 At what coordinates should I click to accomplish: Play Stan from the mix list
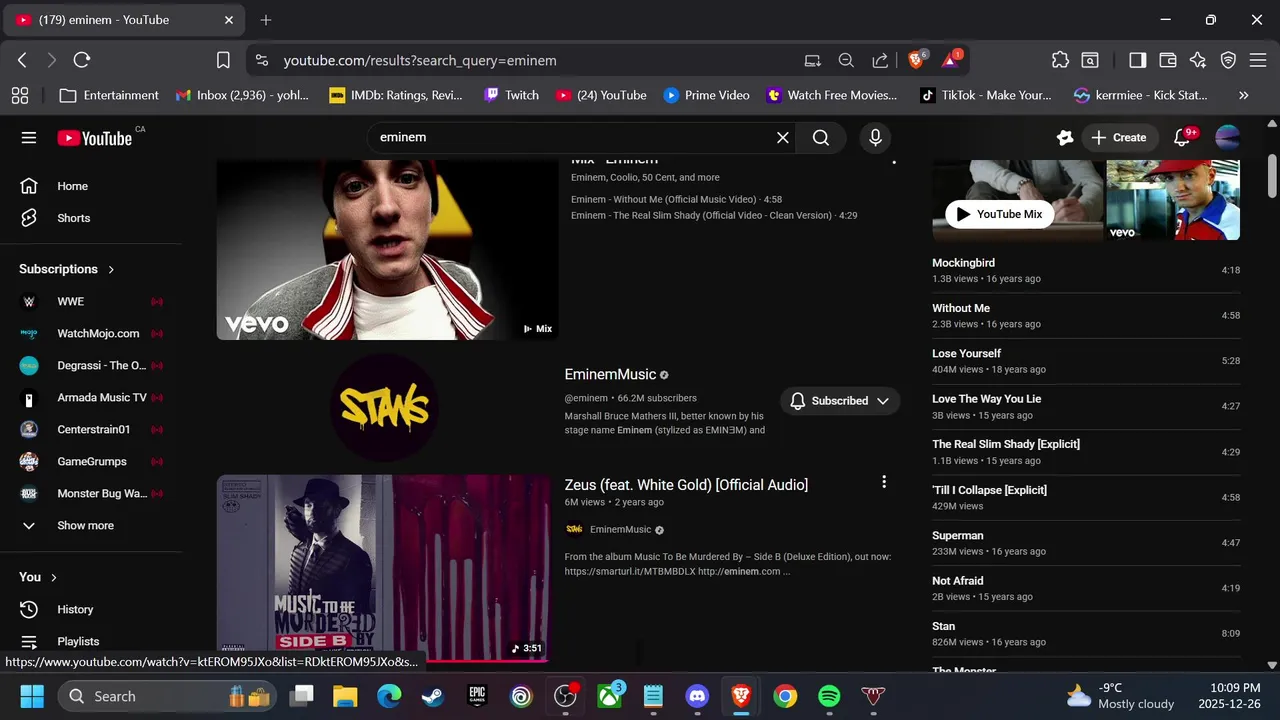tap(1086, 633)
